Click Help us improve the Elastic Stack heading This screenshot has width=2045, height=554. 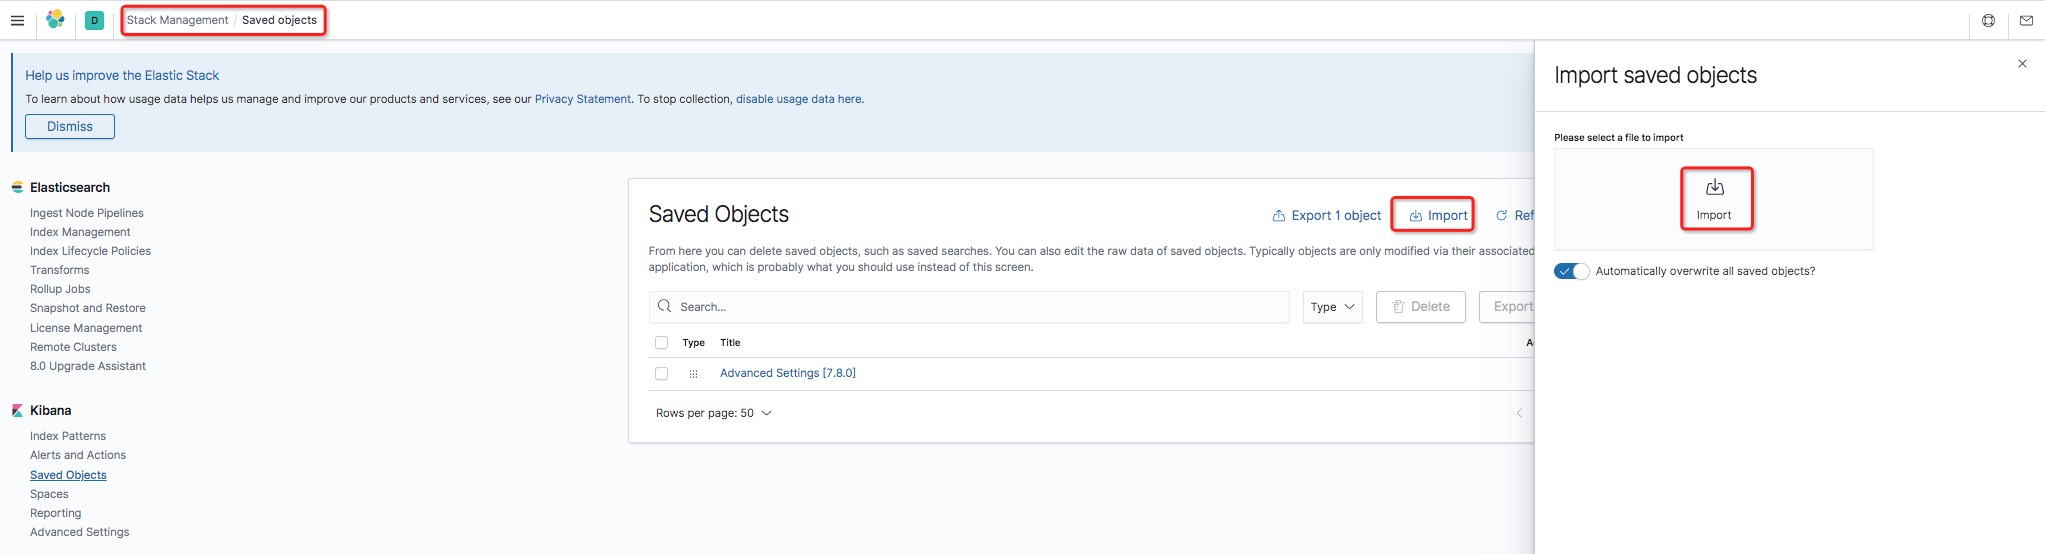click(x=122, y=75)
